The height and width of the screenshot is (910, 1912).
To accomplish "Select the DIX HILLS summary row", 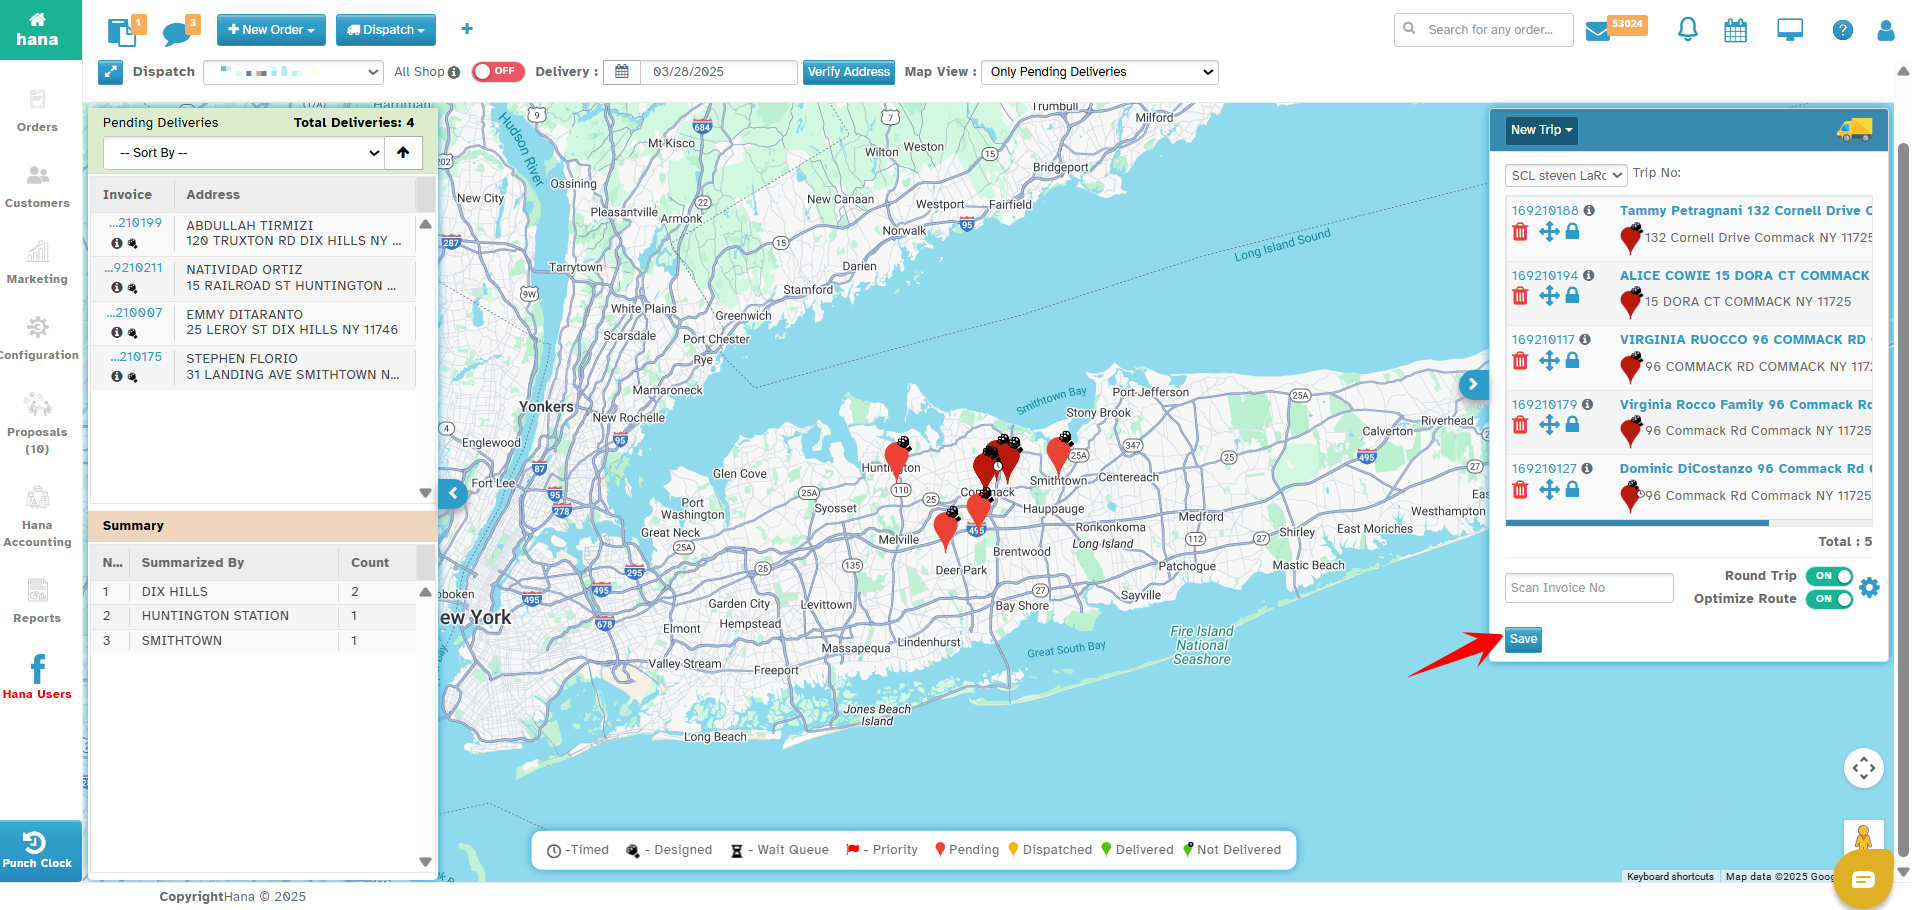I will [253, 592].
